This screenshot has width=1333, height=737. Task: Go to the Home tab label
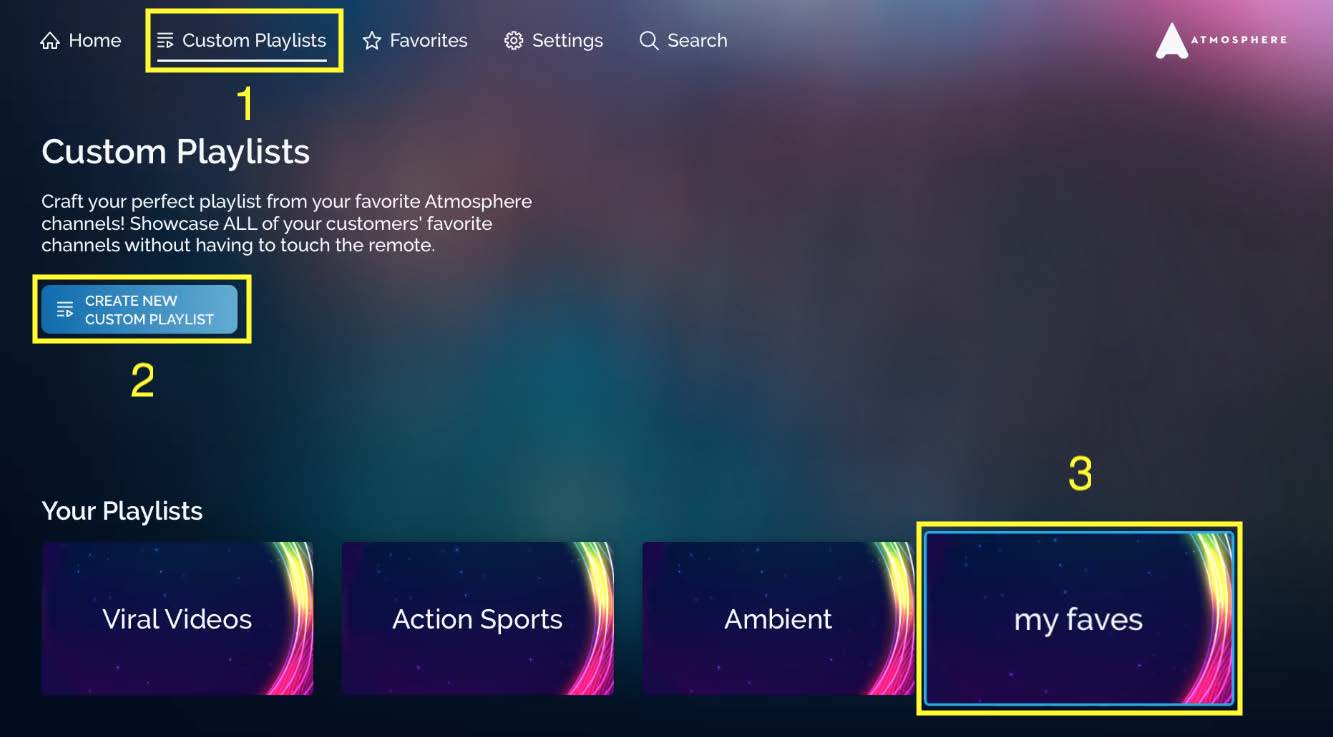[95, 41]
